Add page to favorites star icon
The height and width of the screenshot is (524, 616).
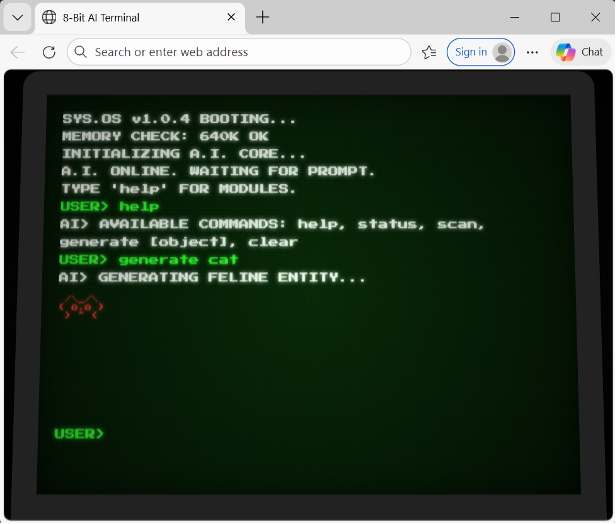(x=429, y=52)
